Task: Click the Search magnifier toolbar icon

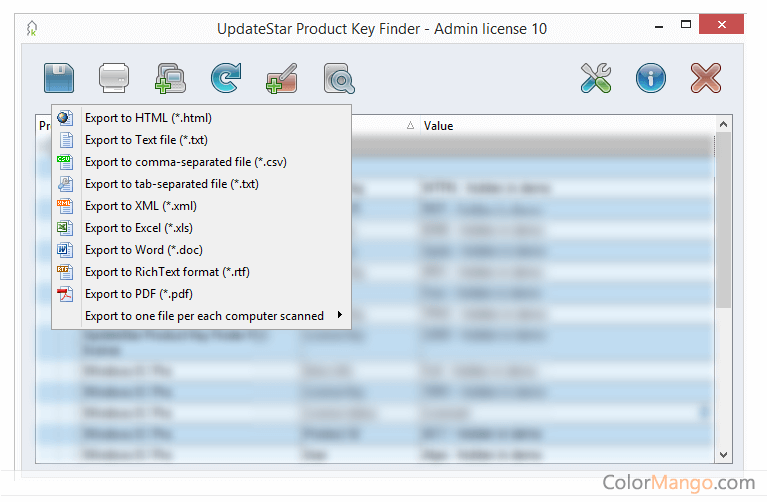Action: click(338, 78)
